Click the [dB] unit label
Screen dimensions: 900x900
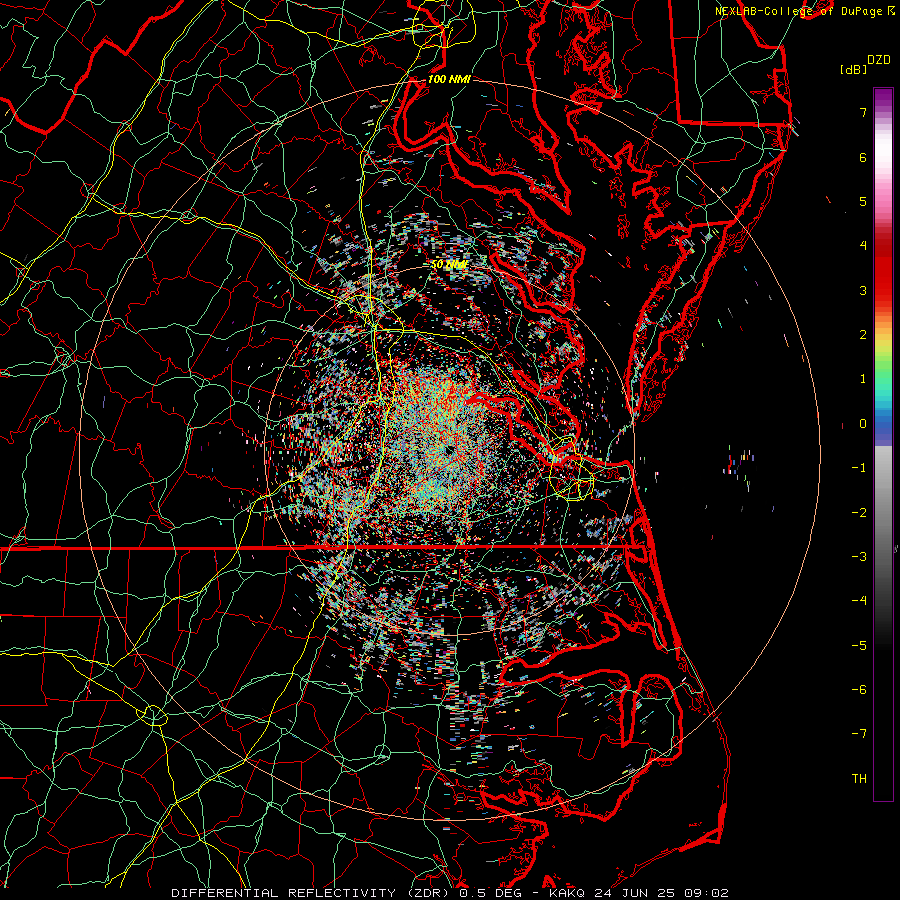coord(854,69)
